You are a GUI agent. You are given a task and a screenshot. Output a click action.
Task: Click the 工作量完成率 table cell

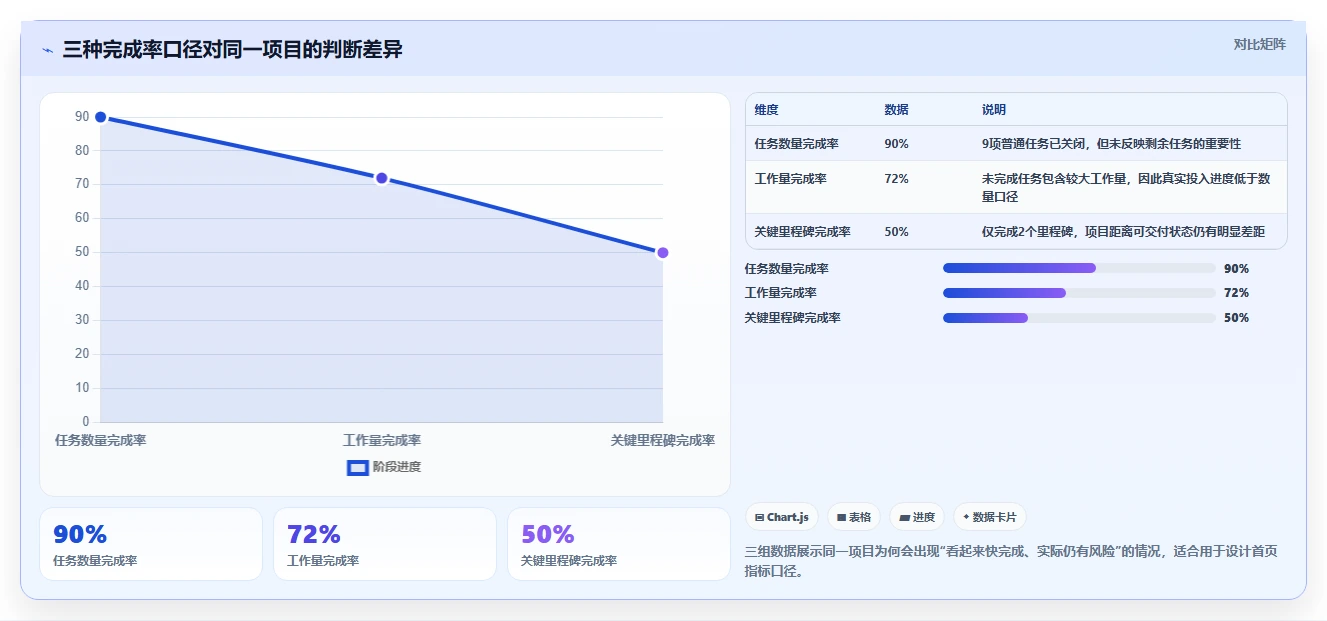click(790, 179)
